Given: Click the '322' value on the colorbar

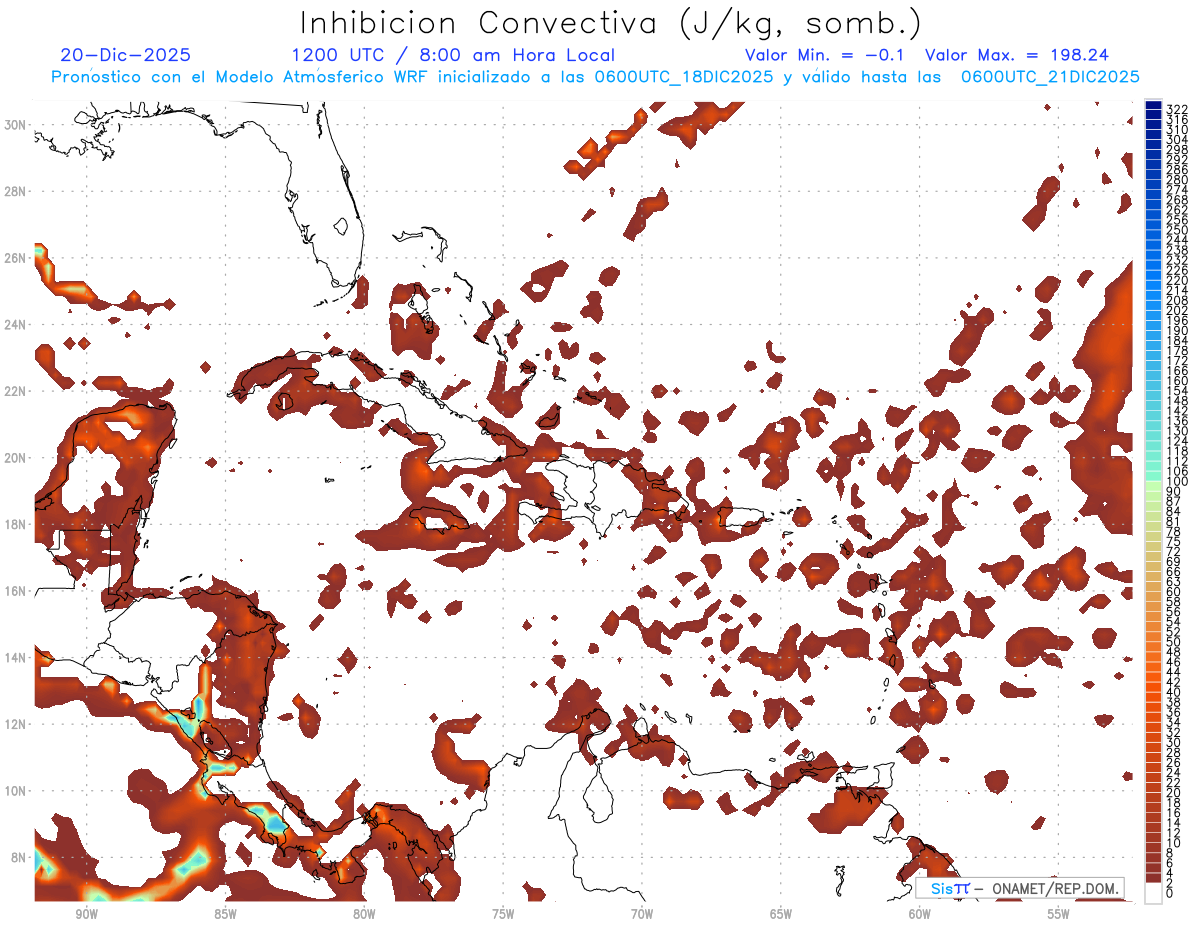Looking at the screenshot, I should 1177,108.
